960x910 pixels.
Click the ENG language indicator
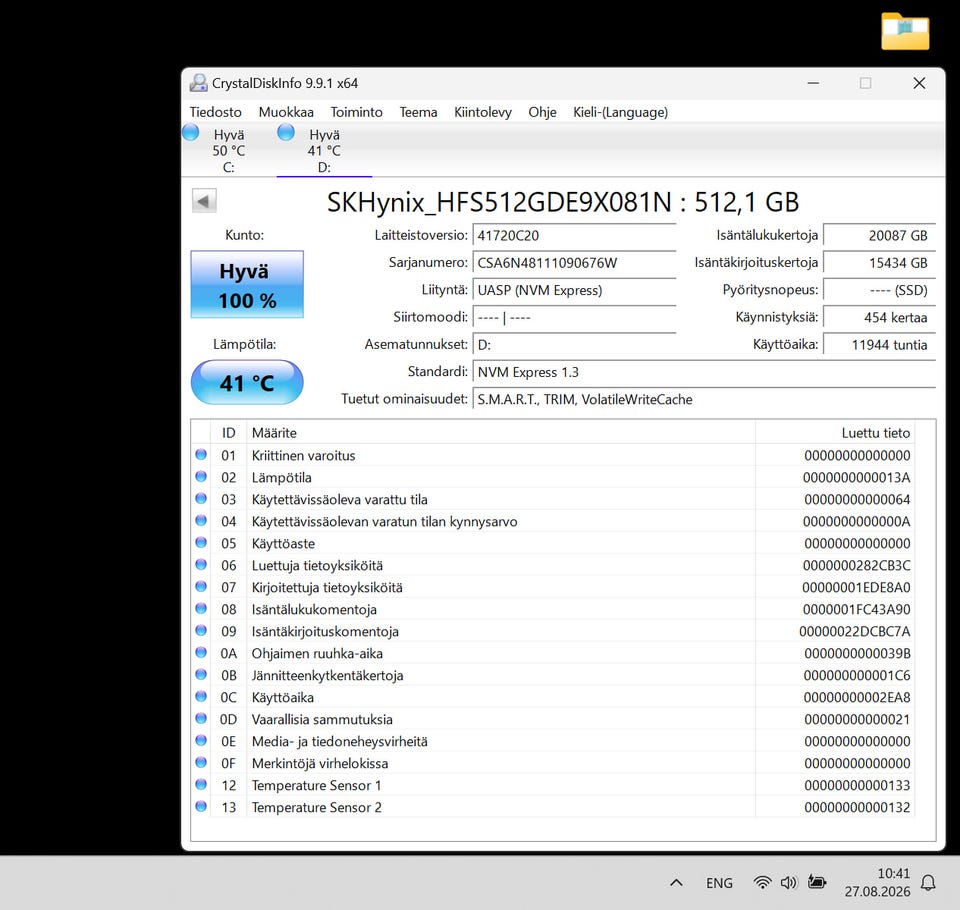pyautogui.click(x=719, y=883)
